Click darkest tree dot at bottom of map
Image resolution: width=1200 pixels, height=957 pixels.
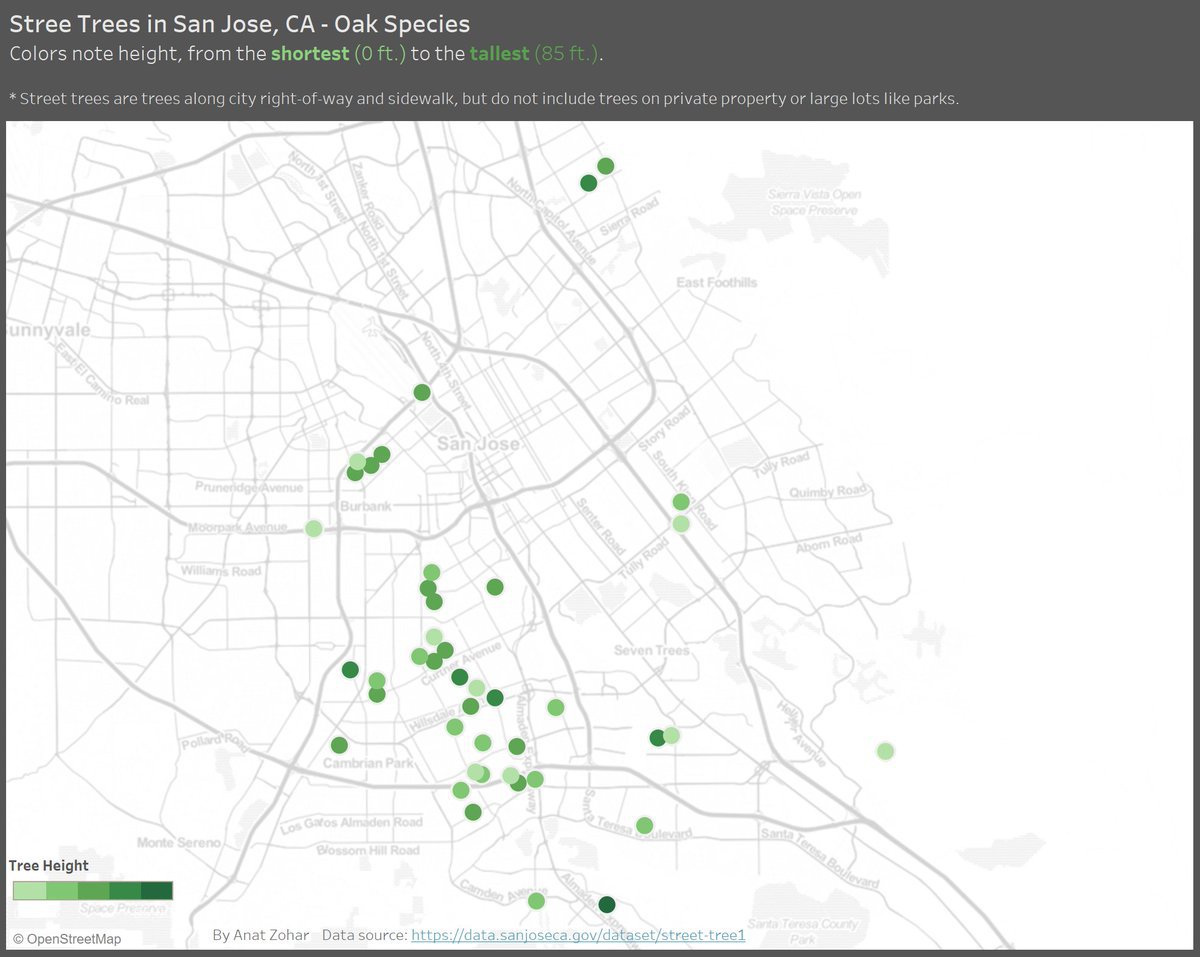(x=606, y=905)
